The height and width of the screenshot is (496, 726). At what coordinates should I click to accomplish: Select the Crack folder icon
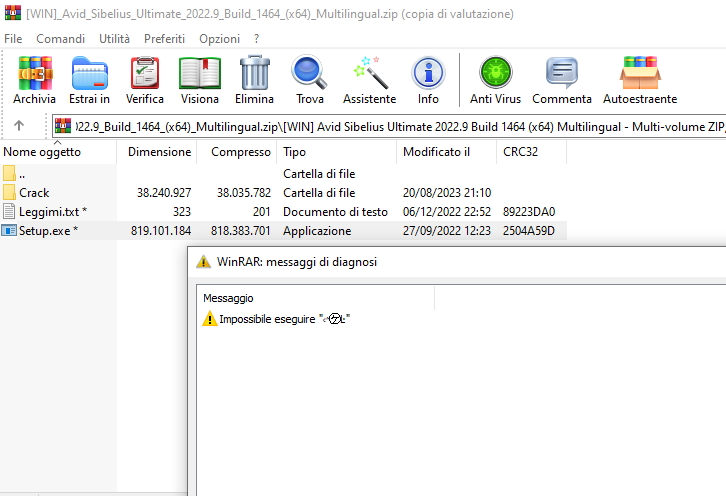(9, 192)
